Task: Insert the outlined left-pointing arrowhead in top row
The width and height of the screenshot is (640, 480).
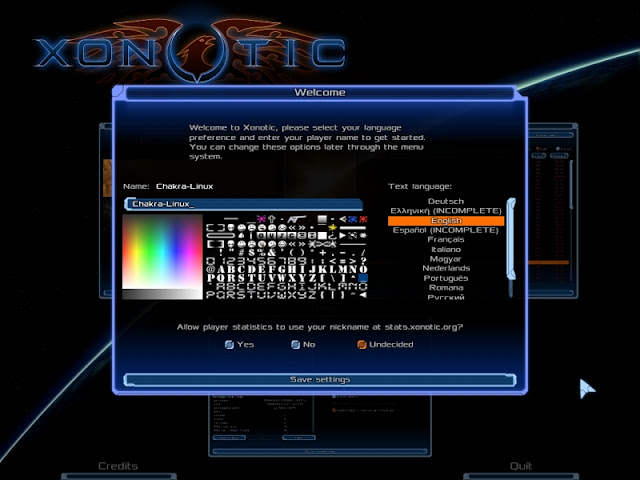Action: [343, 219]
